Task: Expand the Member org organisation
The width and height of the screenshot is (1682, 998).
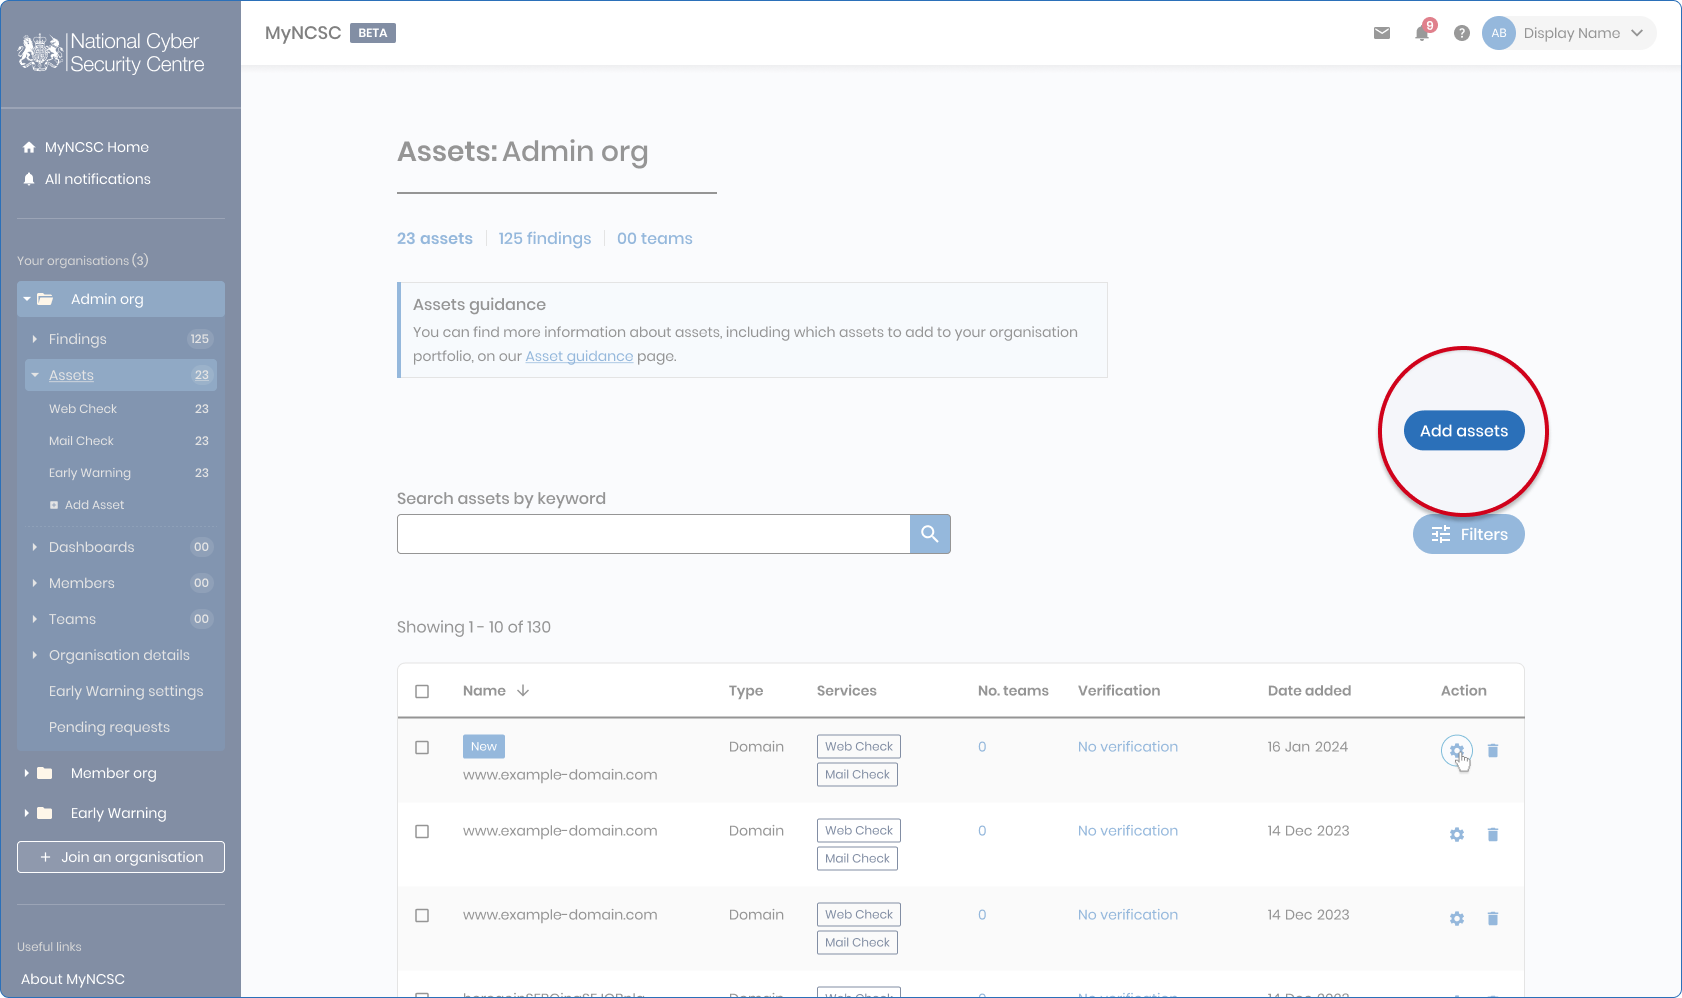Action: coord(27,773)
